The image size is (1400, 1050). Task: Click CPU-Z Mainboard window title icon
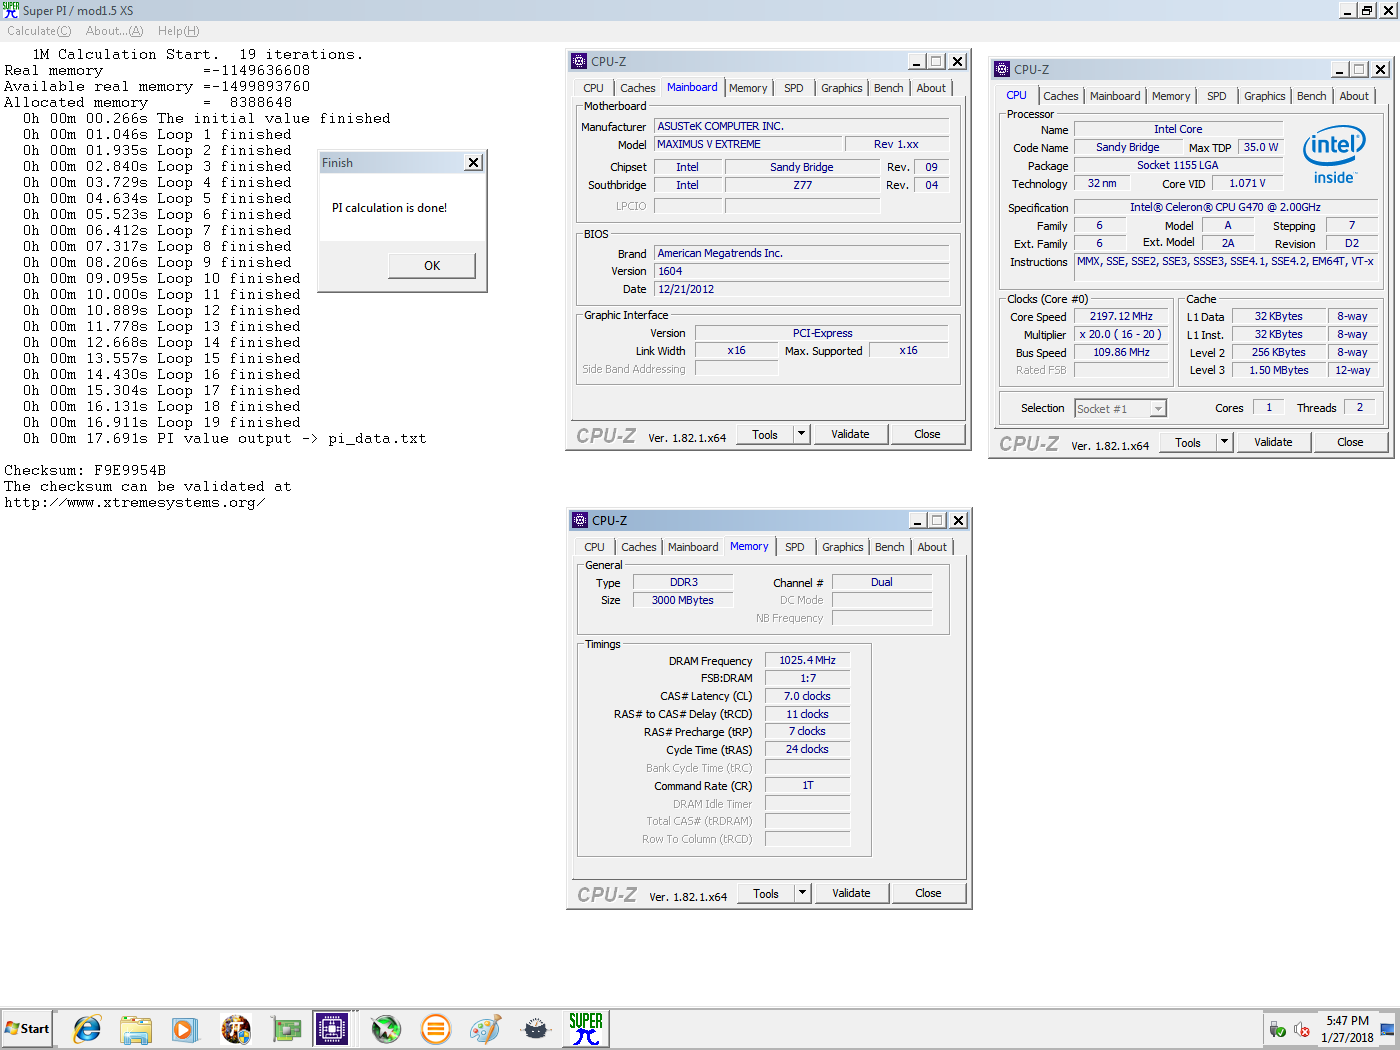579,61
